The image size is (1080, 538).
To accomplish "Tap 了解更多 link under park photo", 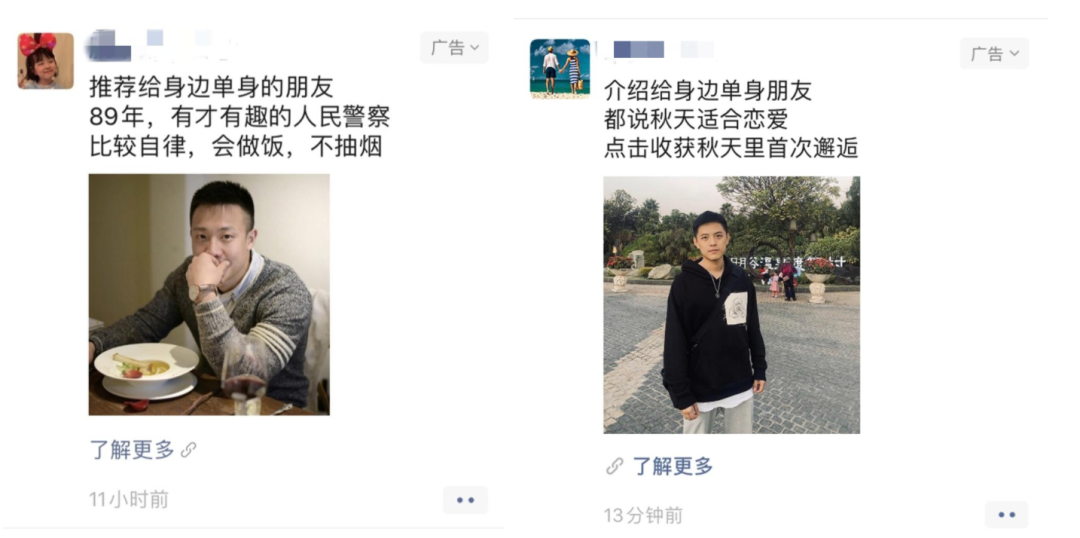I will coord(672,466).
